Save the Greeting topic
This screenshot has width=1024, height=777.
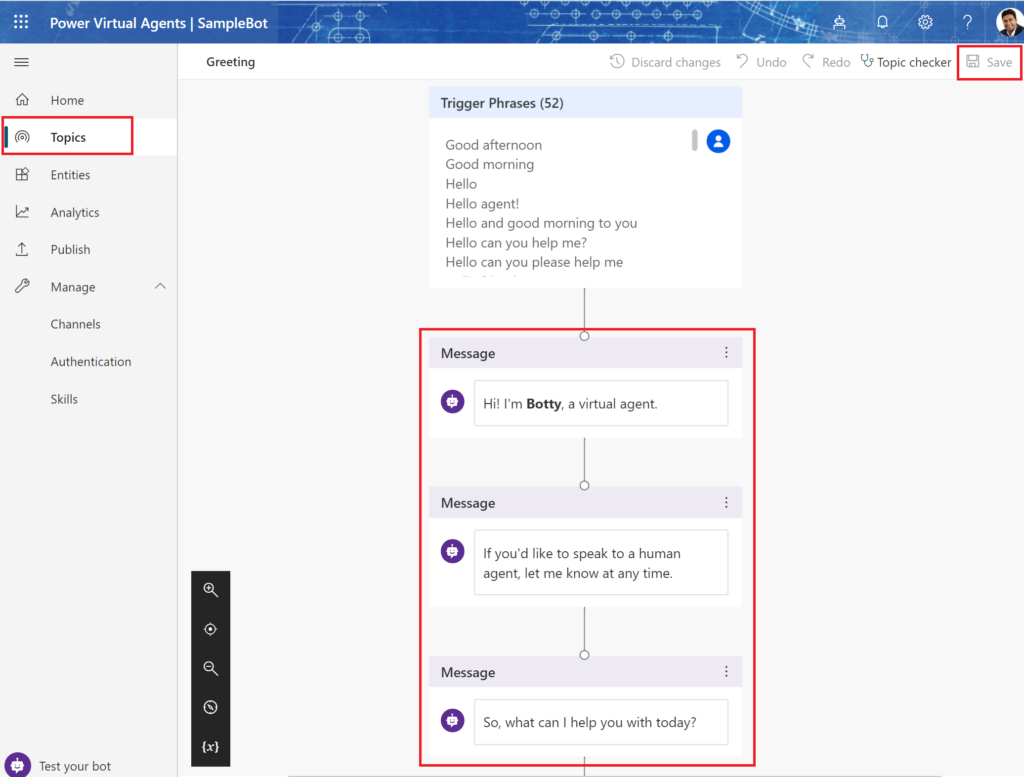coord(989,61)
